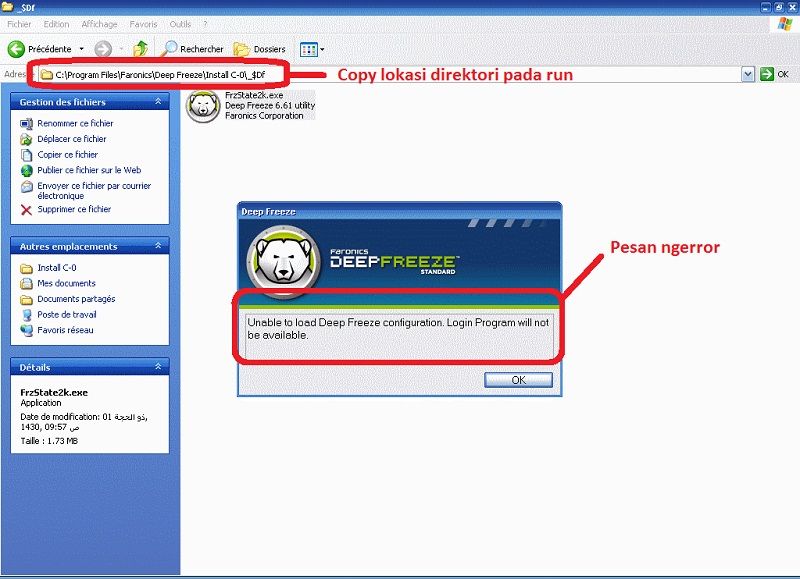Click Supprimer ce fichier link
Screen dimensions: 800x579
(74, 209)
